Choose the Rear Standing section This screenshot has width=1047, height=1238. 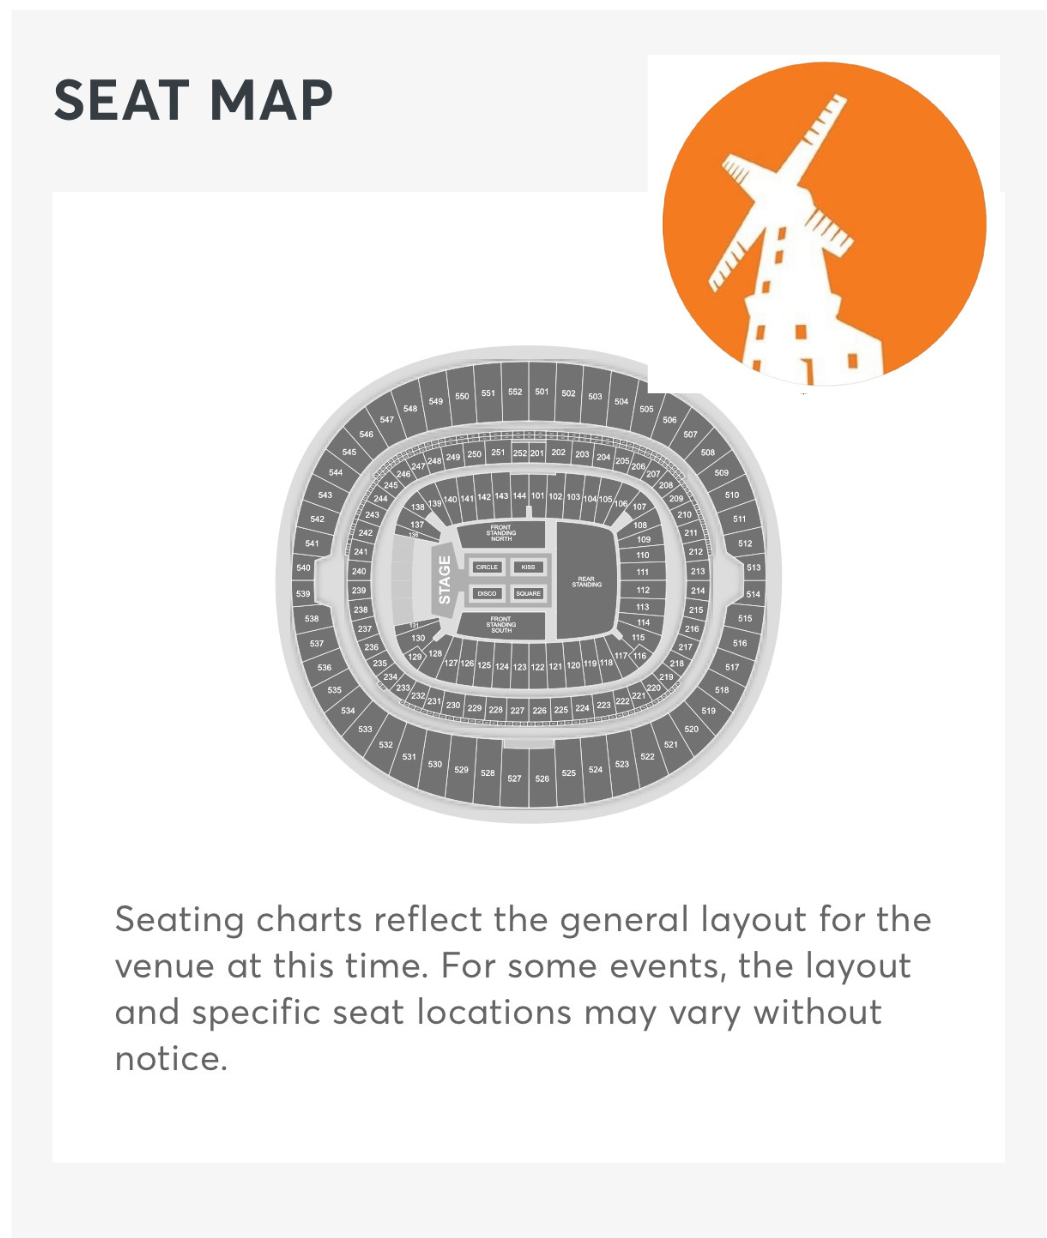coord(587,581)
